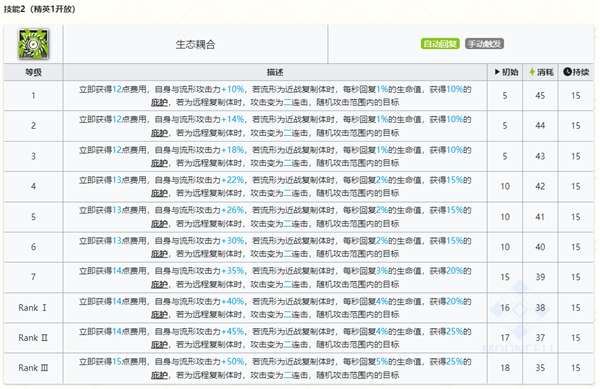600x389 pixels.
Task: Click the level 5 cell
Action: (33, 217)
